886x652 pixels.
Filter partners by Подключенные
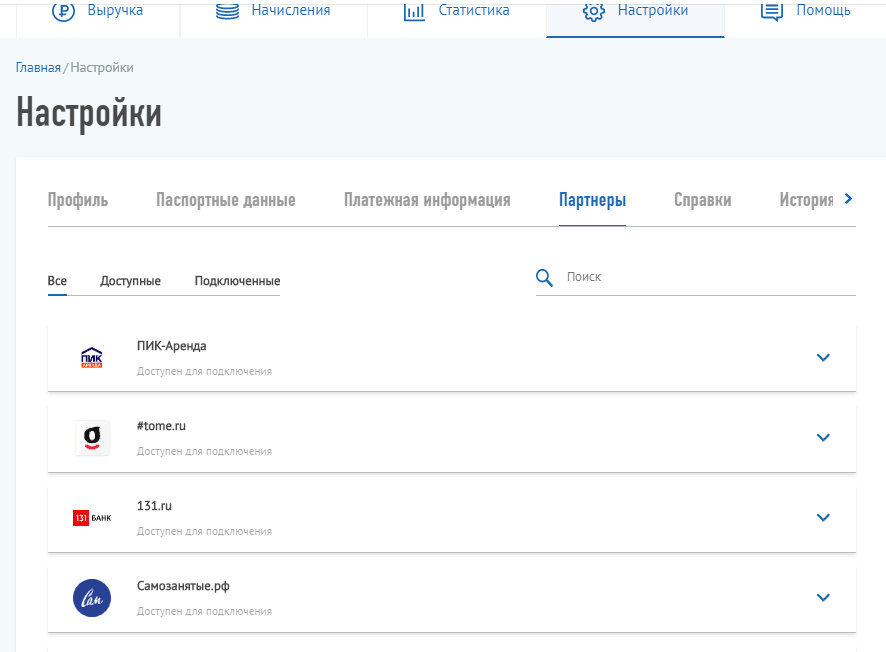point(237,281)
